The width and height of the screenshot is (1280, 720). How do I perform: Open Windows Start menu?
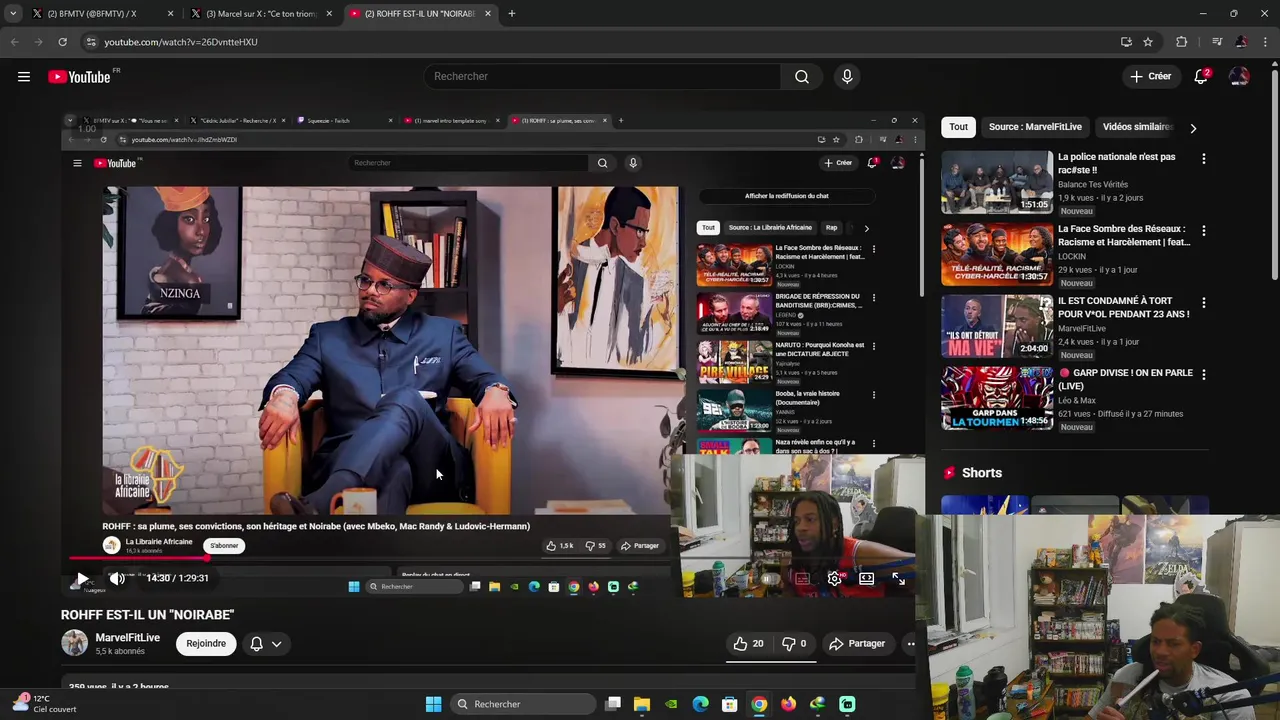click(x=433, y=704)
